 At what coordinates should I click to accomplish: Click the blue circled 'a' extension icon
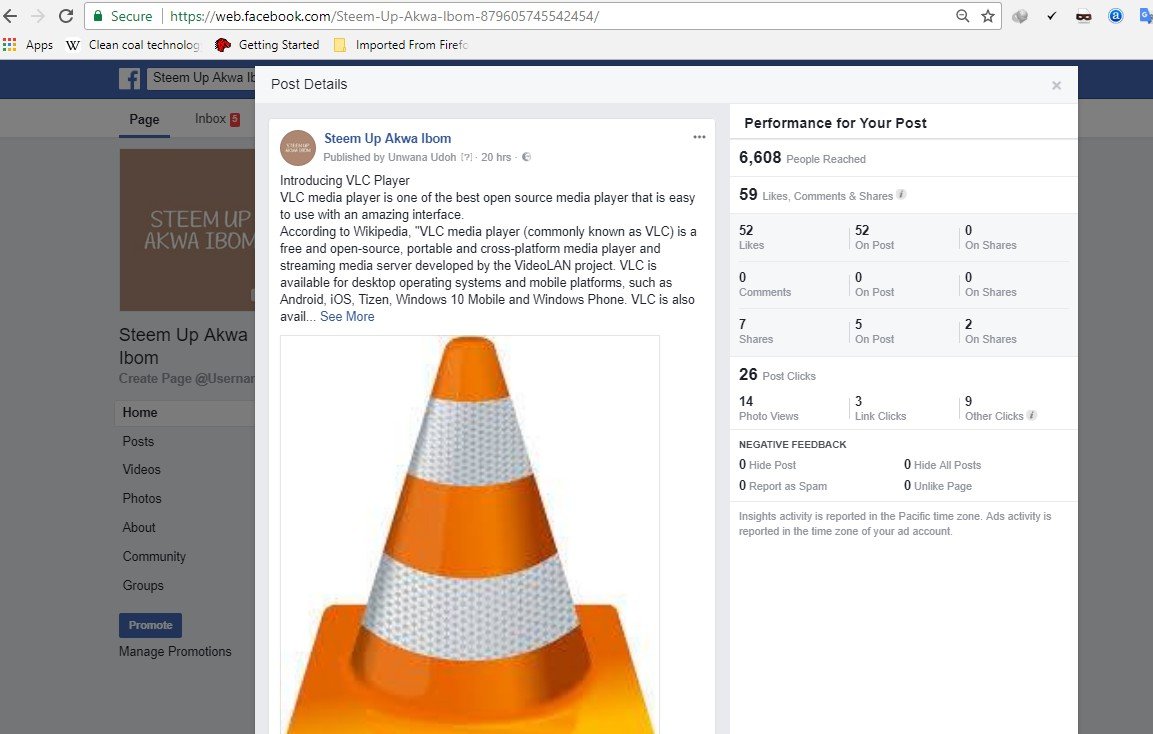pyautogui.click(x=1115, y=15)
